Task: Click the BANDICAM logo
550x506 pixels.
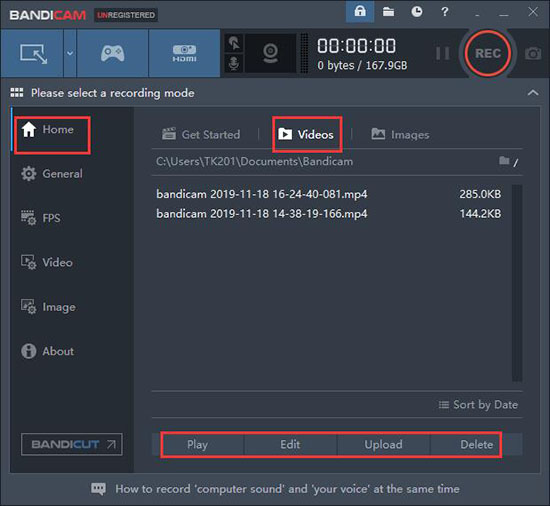Action: (x=48, y=15)
